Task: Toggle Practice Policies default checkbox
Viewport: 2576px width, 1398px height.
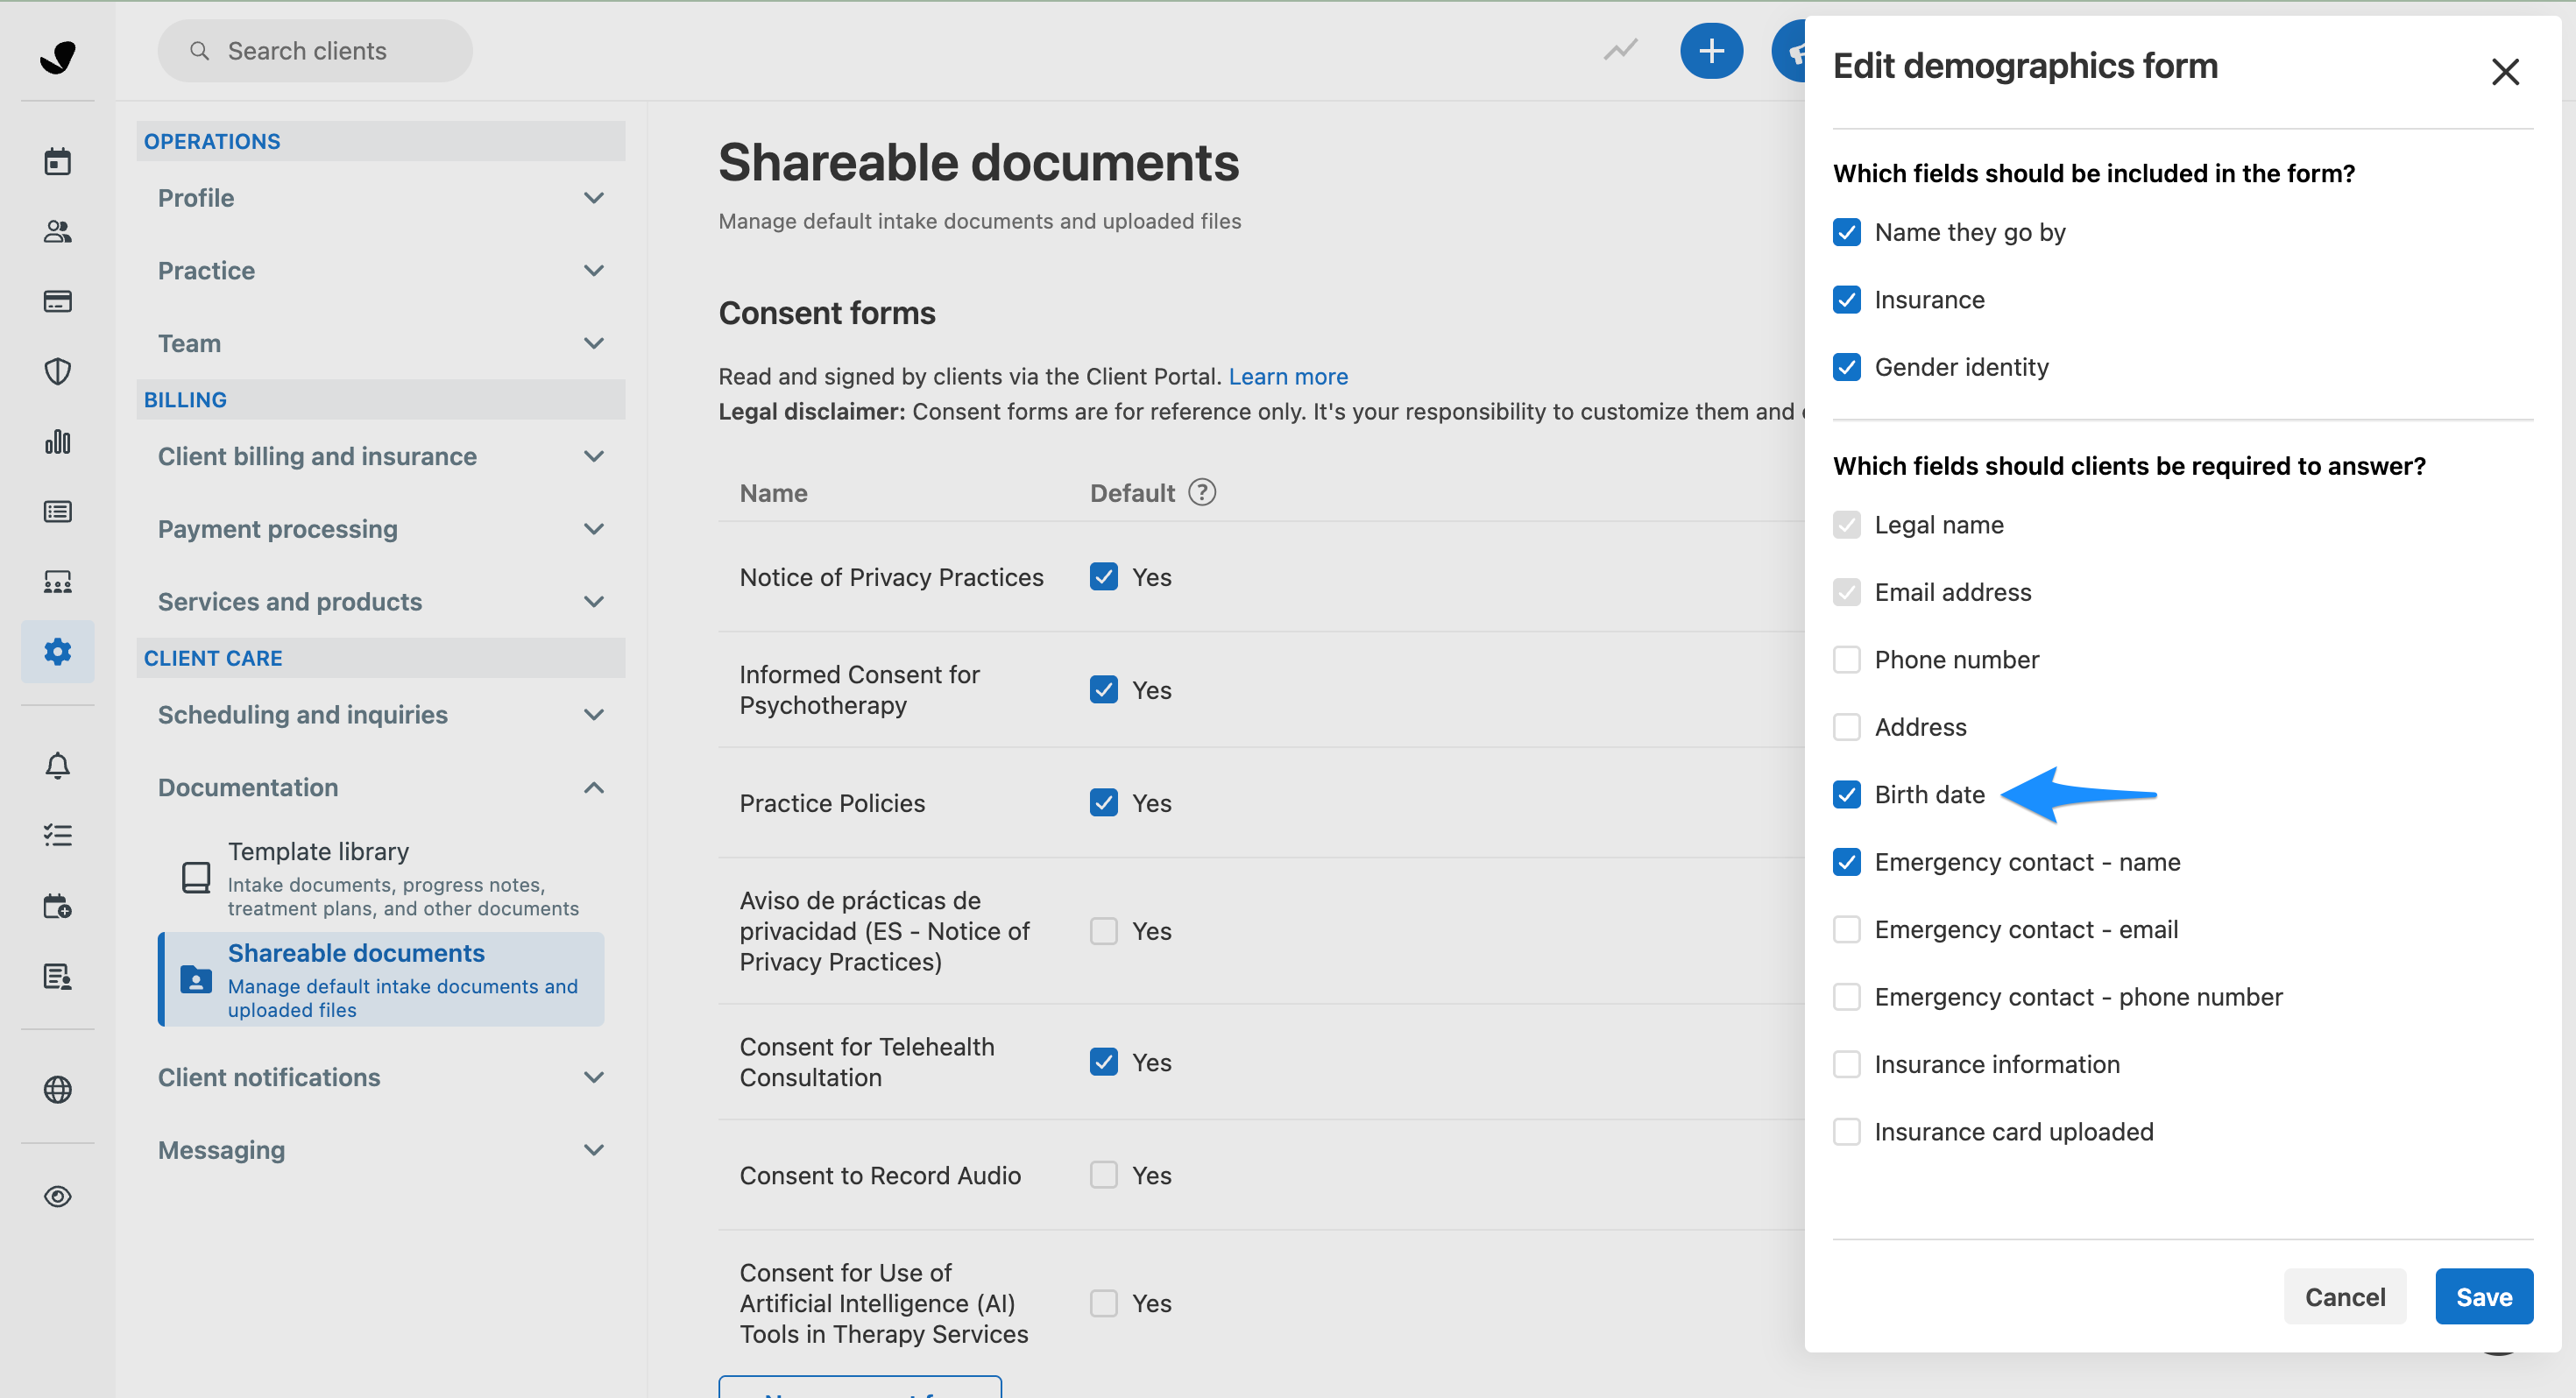Action: [1104, 803]
